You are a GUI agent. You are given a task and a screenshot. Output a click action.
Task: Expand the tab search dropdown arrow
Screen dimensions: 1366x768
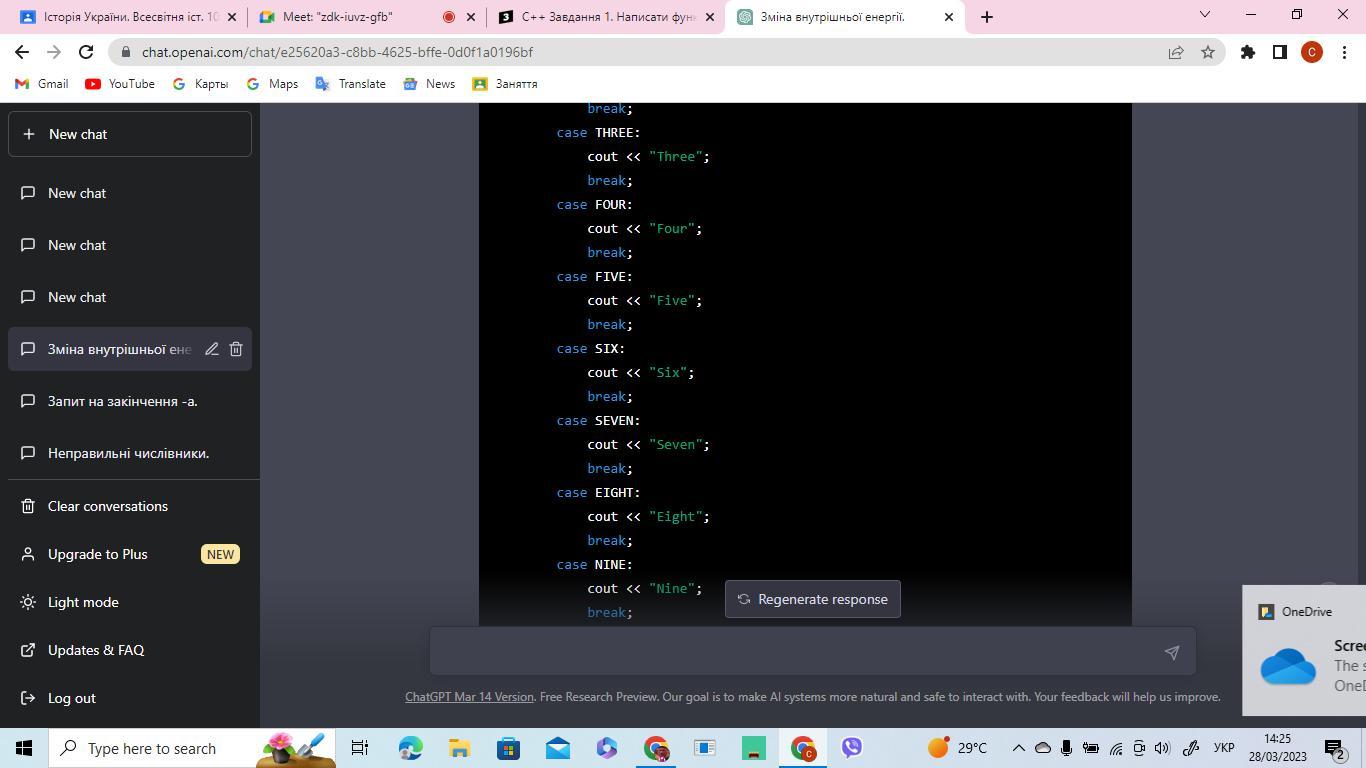coord(1204,15)
